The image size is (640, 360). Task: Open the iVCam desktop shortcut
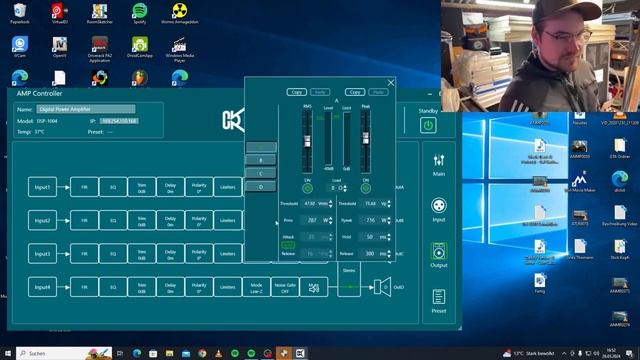(x=20, y=47)
